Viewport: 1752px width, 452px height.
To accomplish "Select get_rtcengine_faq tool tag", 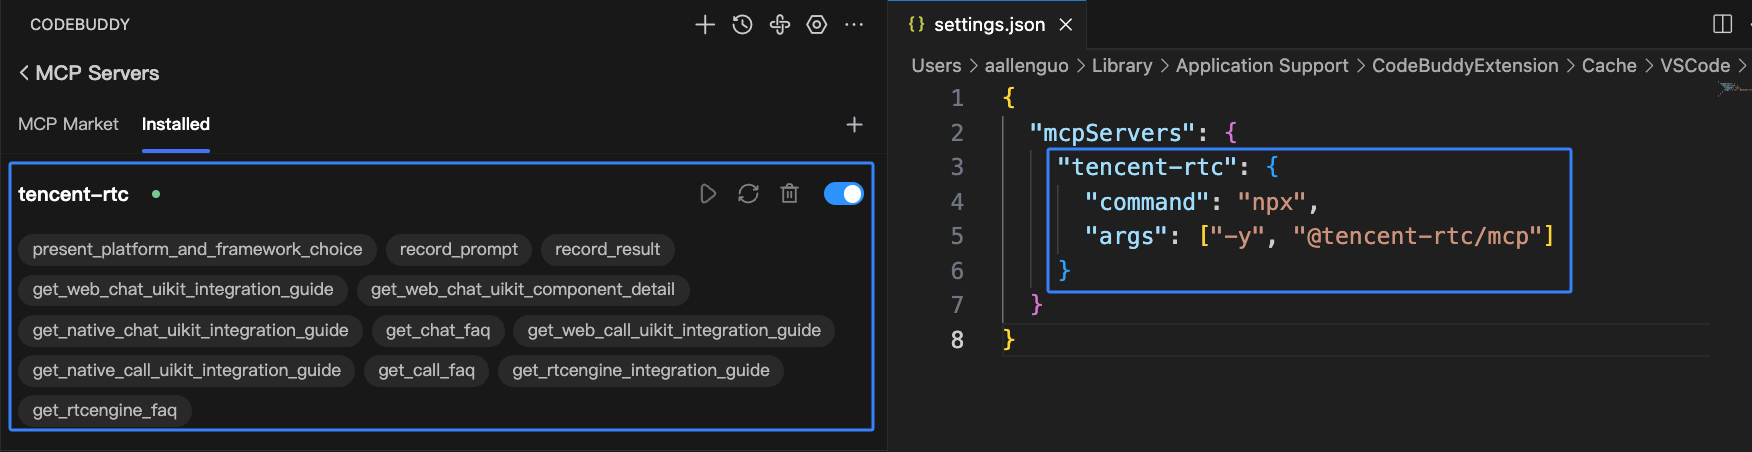I will [x=105, y=410].
